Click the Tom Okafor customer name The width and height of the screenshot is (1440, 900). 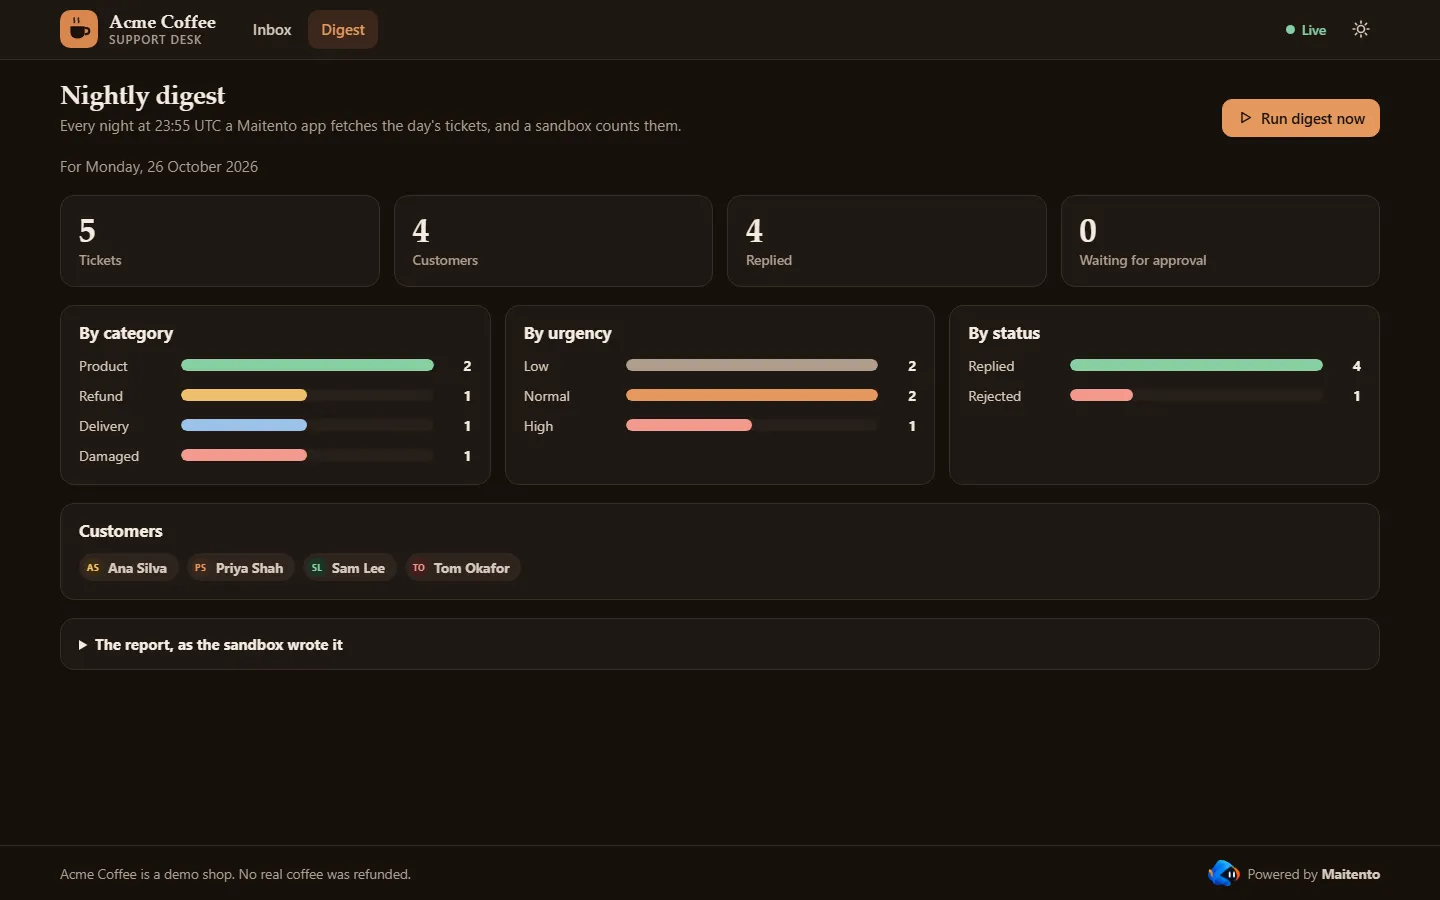[x=471, y=568]
